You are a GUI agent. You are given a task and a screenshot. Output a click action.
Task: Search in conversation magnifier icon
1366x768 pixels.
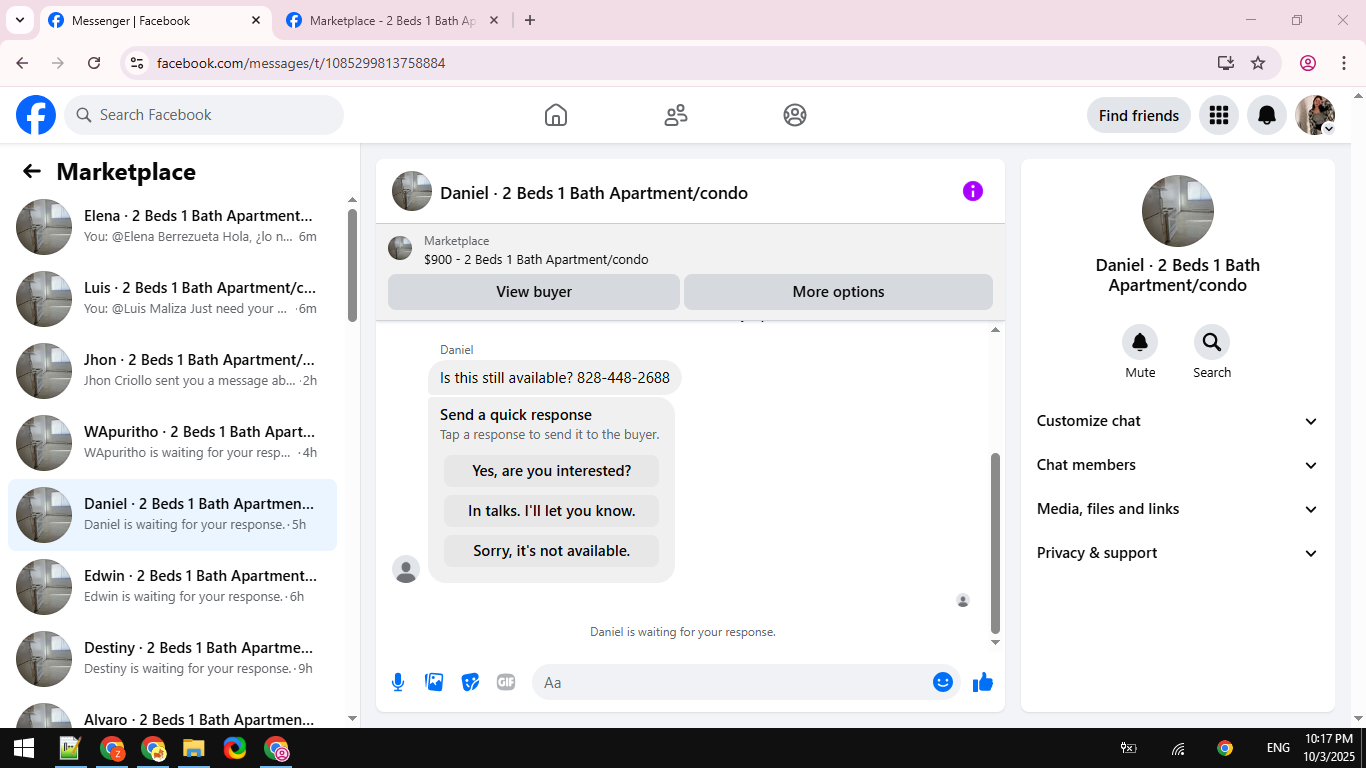coord(1212,343)
